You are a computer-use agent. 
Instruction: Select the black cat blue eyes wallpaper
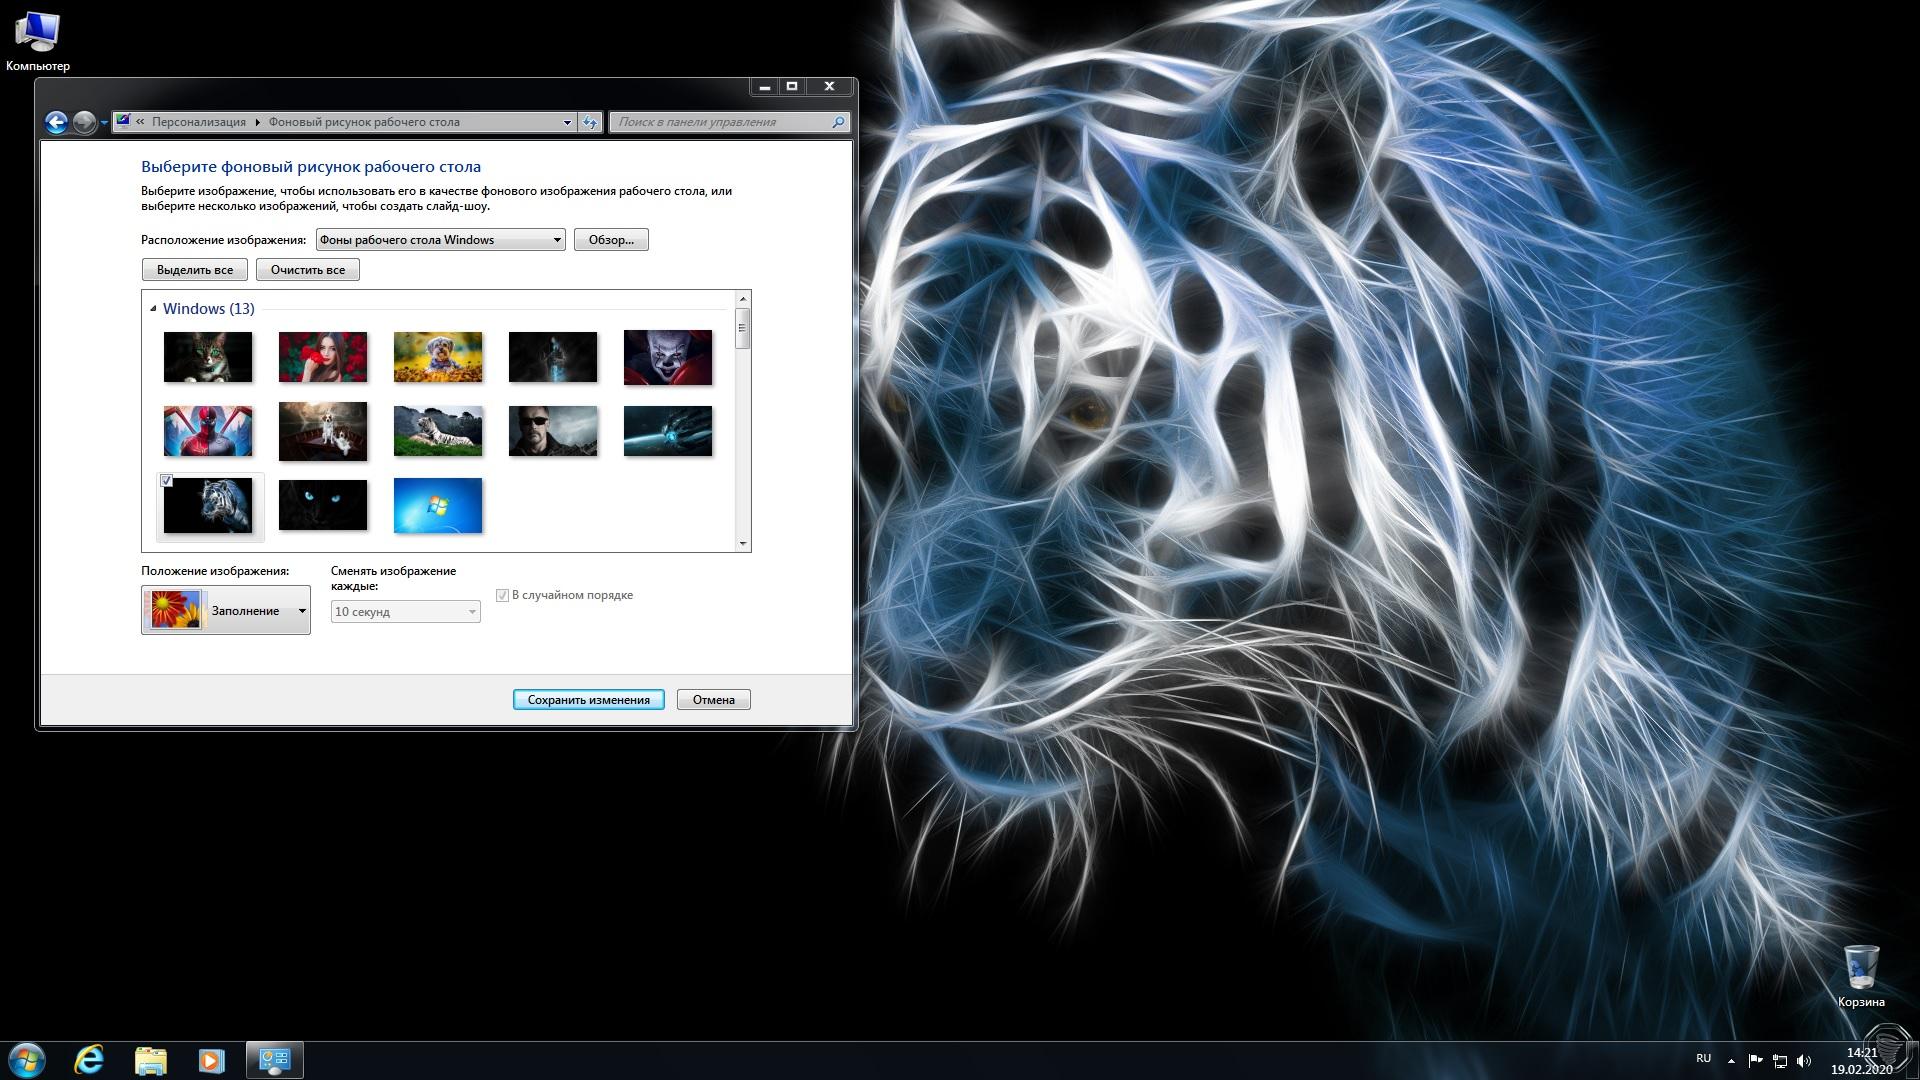pos(323,505)
